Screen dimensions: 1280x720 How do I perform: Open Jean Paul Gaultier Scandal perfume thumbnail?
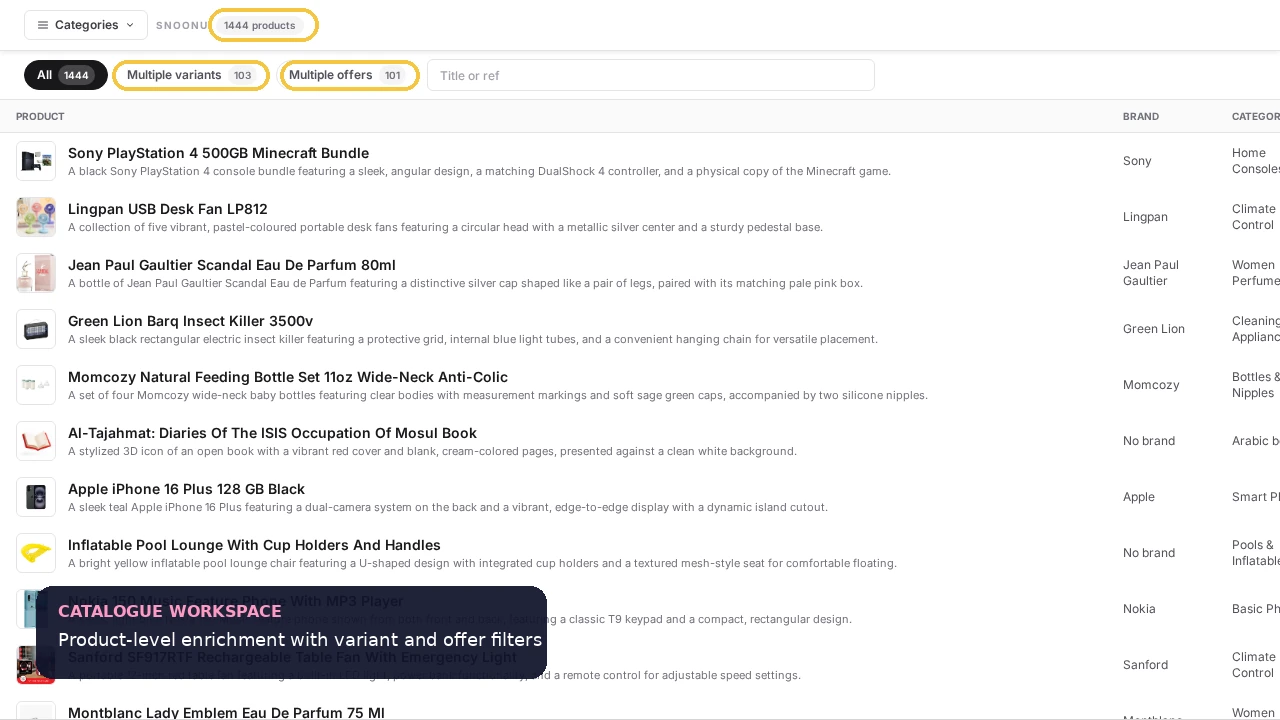(x=36, y=273)
